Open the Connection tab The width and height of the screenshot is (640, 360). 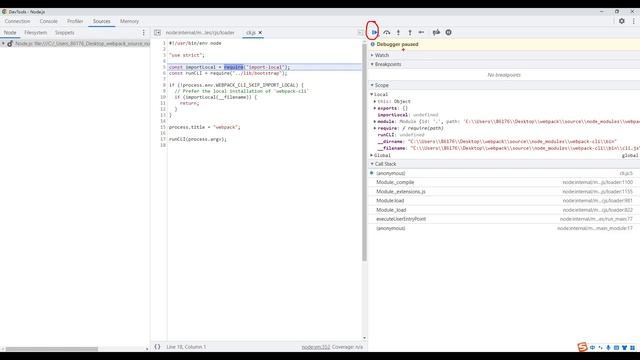click(x=18, y=21)
